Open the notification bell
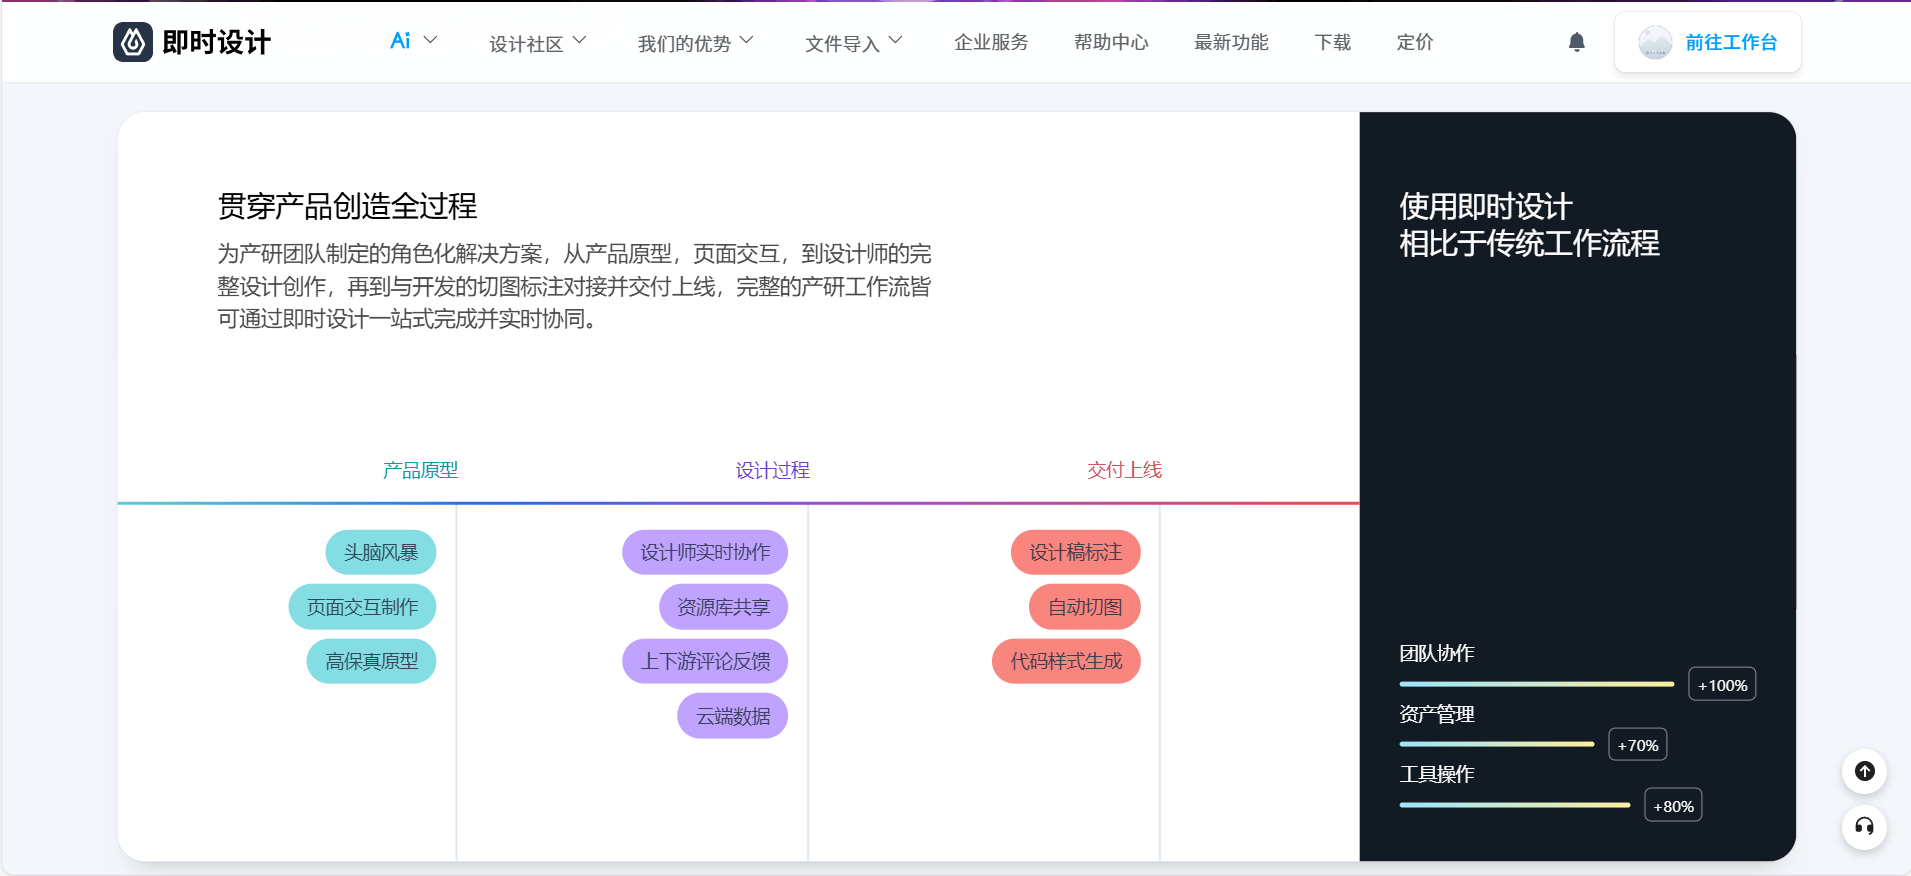 coord(1576,42)
